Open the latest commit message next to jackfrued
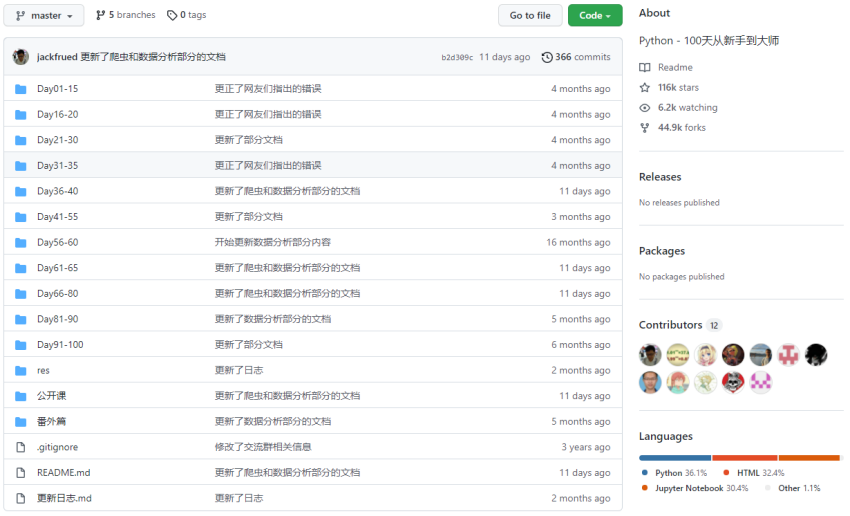 click(153, 57)
